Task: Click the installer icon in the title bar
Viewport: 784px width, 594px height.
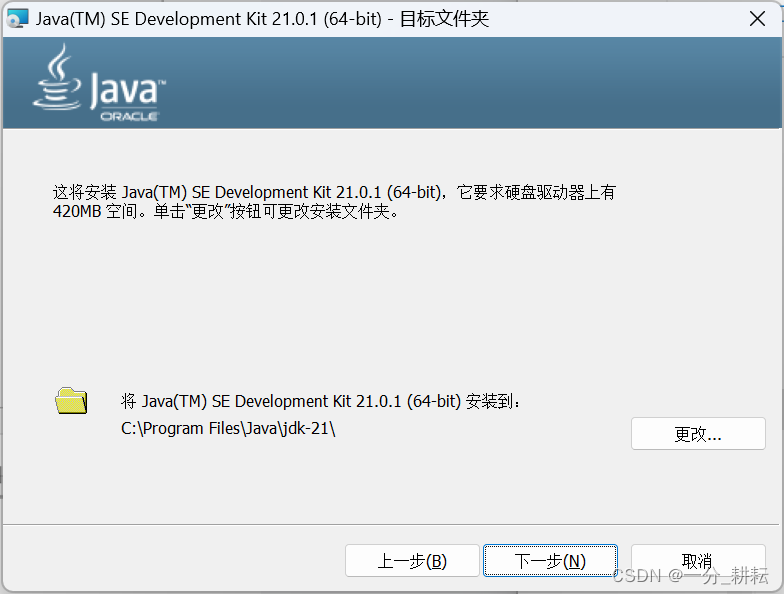Action: (x=17, y=18)
